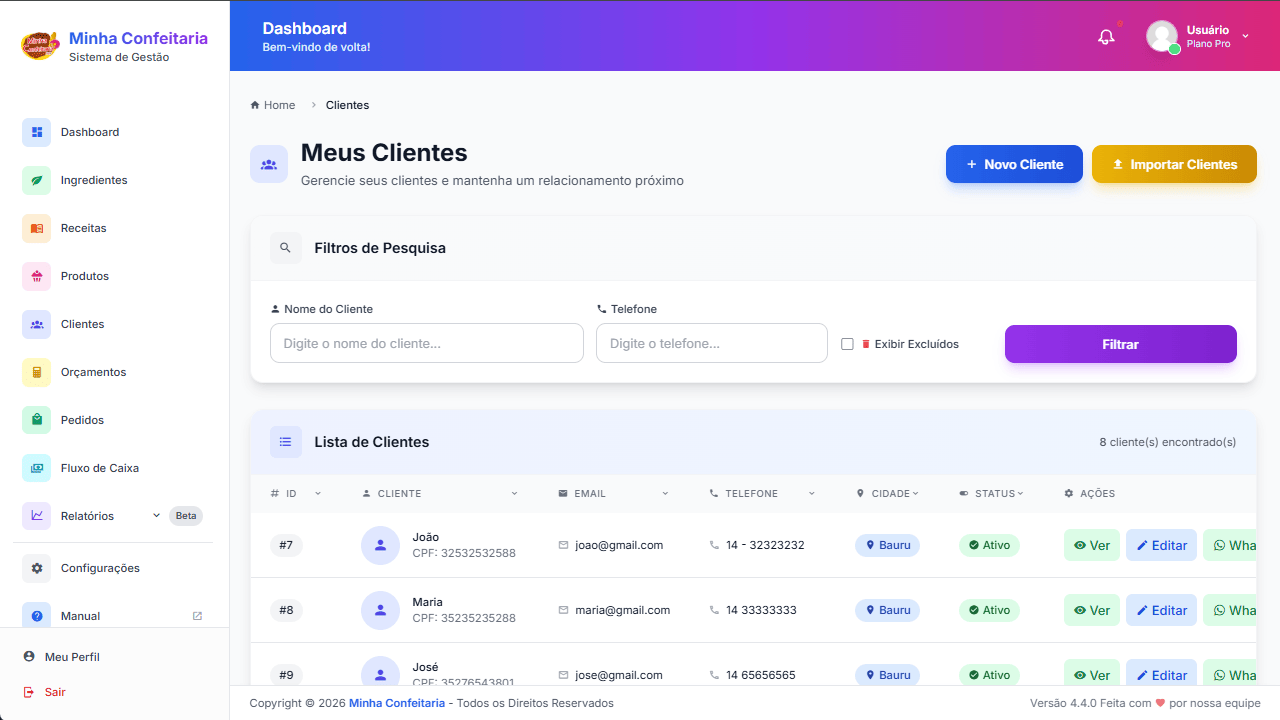
Task: Click the Minha Confeitaria logo
Action: 40,45
